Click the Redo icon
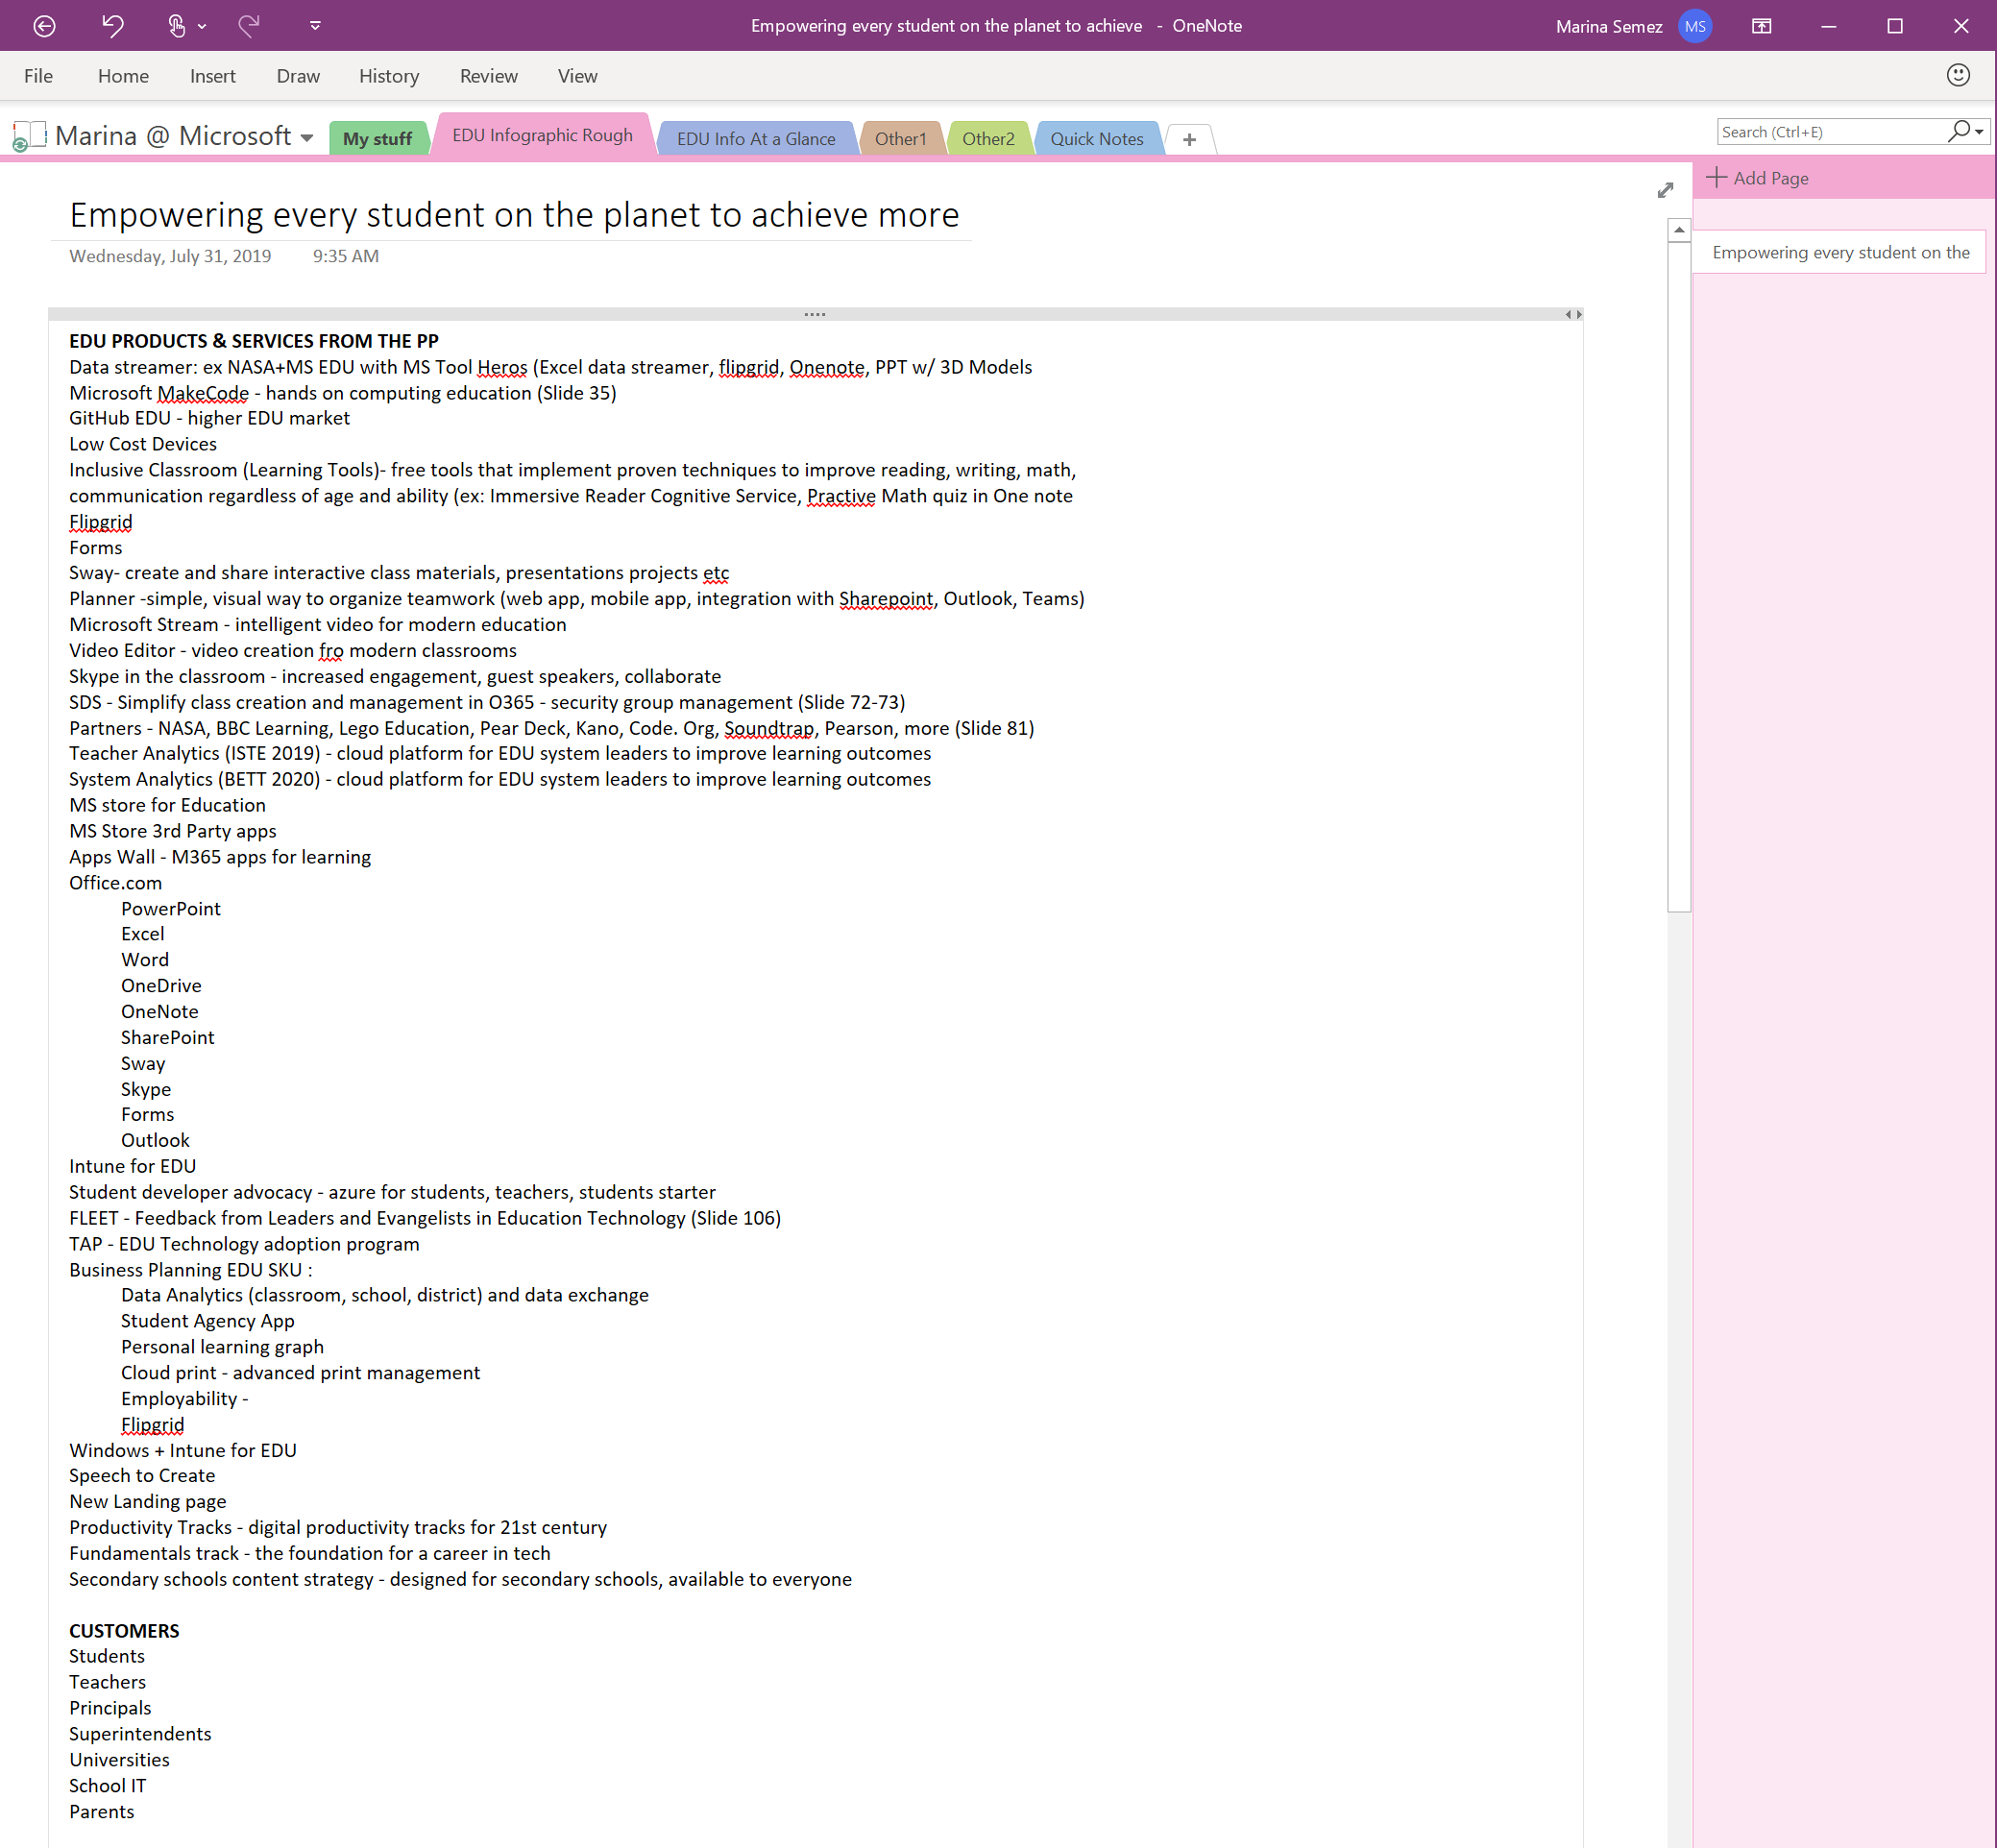 [x=248, y=26]
